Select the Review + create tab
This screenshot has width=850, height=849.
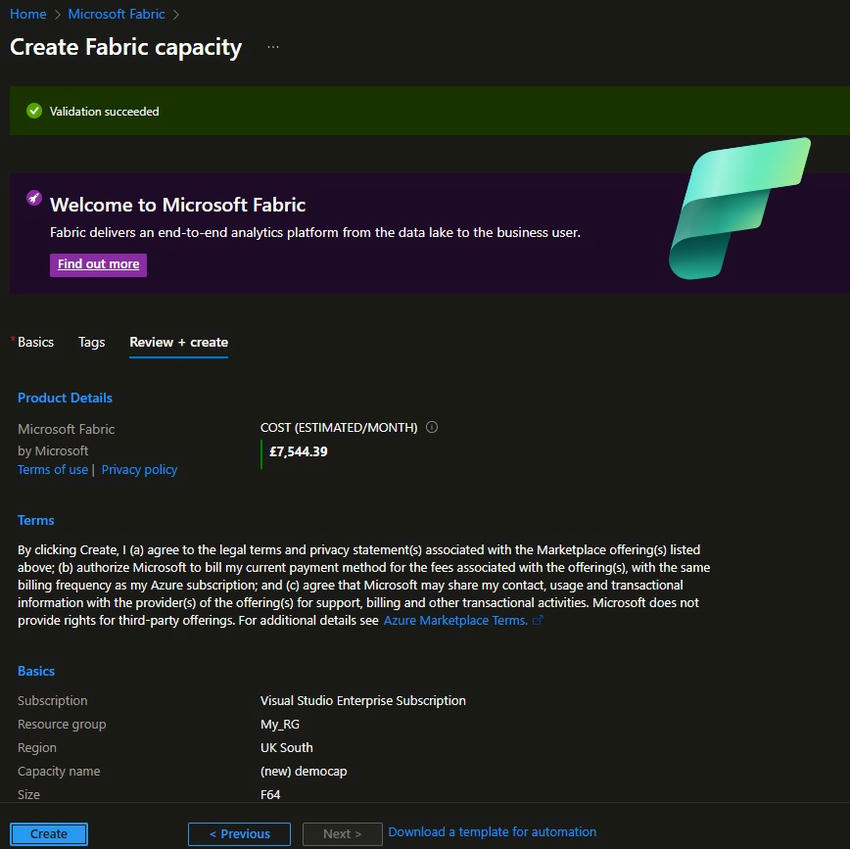178,343
